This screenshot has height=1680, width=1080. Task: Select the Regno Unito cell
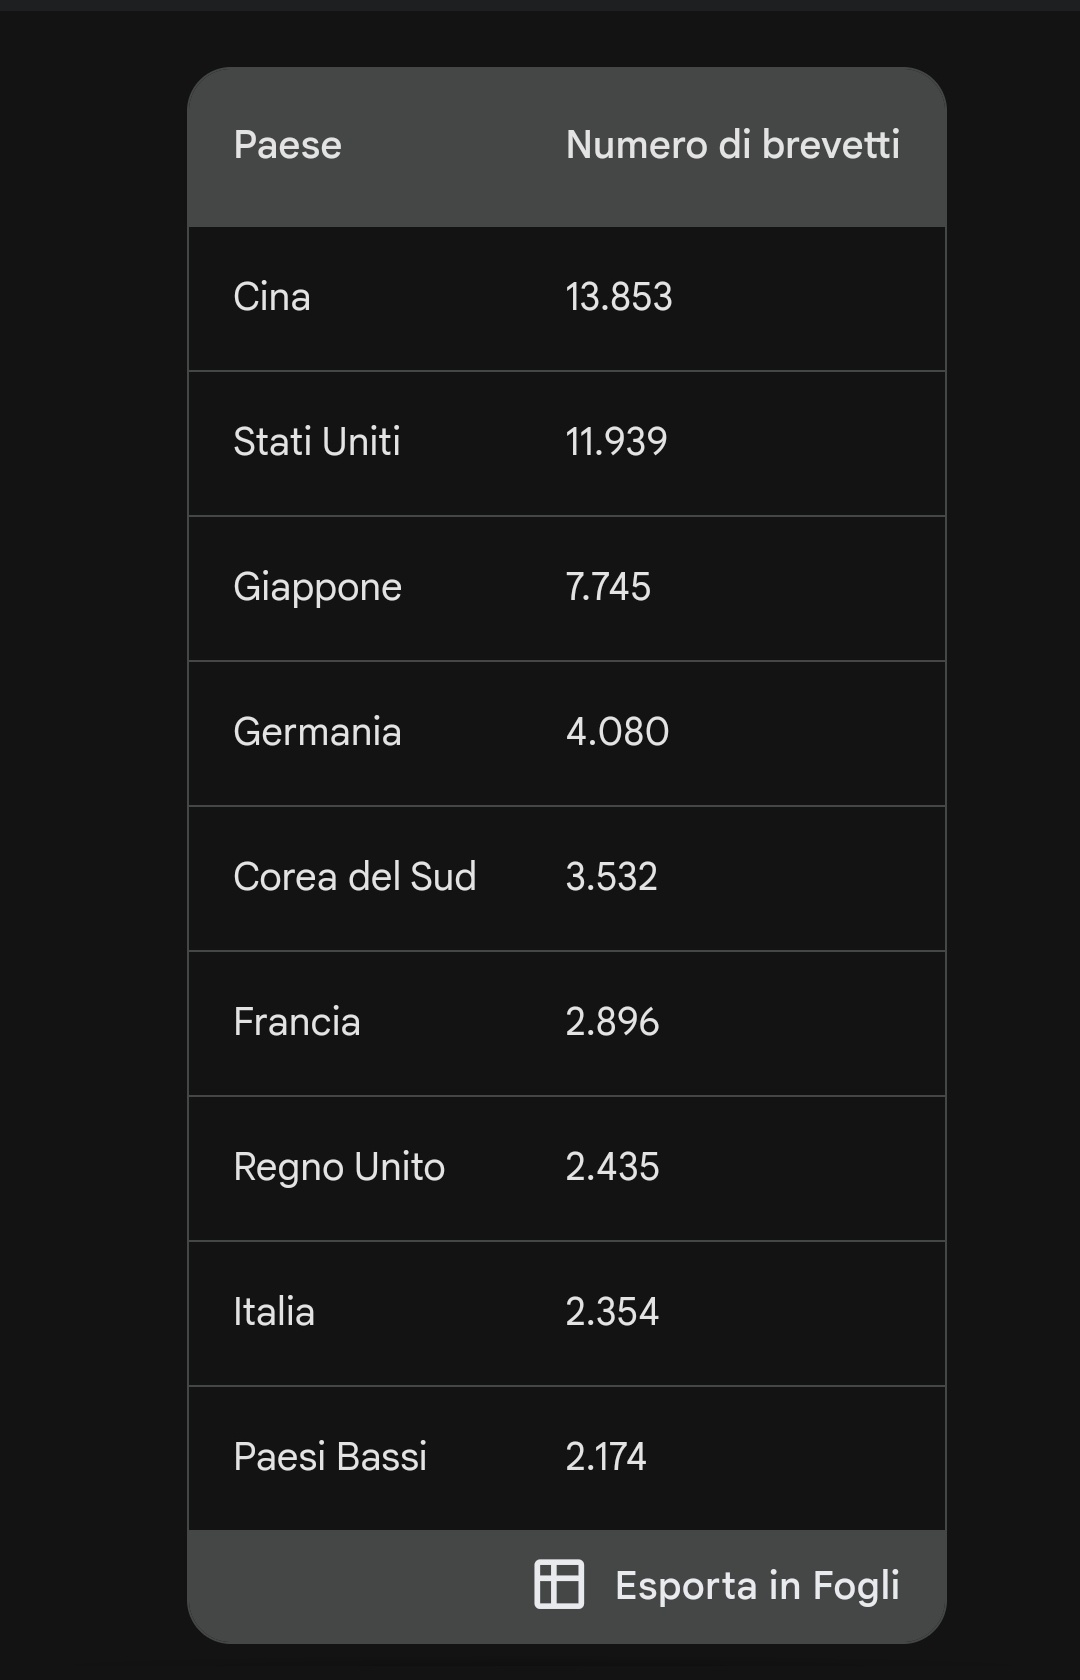point(339,1167)
